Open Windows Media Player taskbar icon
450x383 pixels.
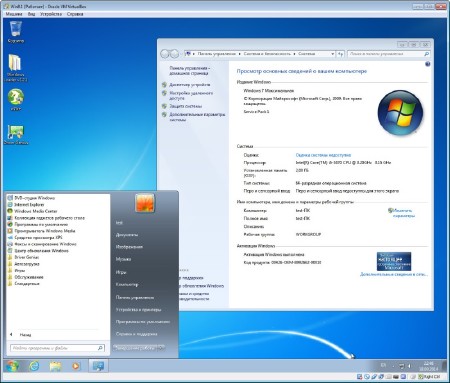(x=76, y=366)
